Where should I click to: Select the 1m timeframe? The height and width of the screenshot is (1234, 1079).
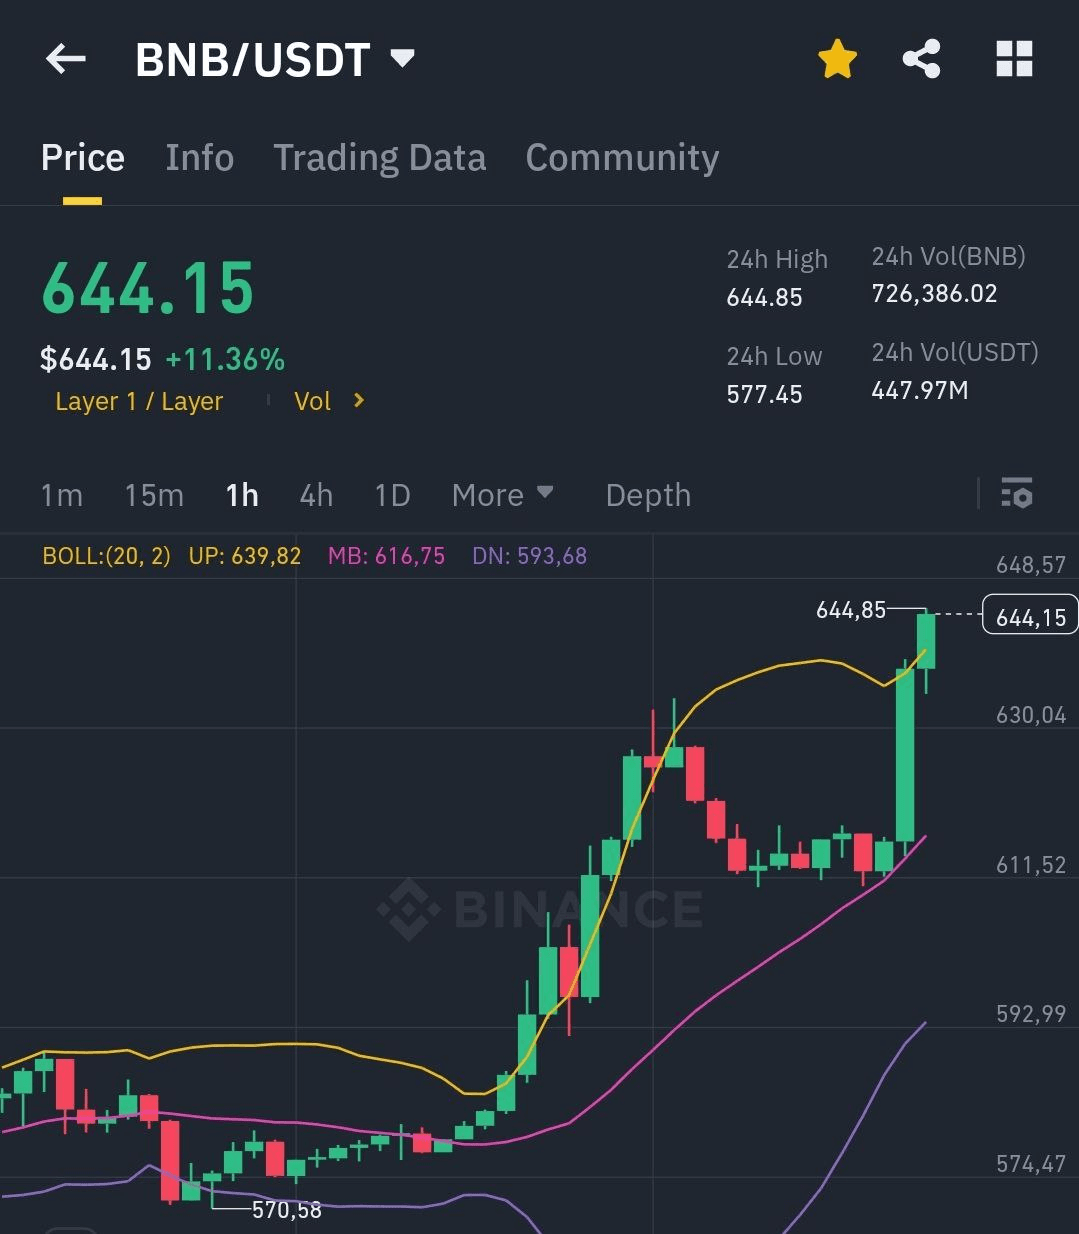pos(61,495)
